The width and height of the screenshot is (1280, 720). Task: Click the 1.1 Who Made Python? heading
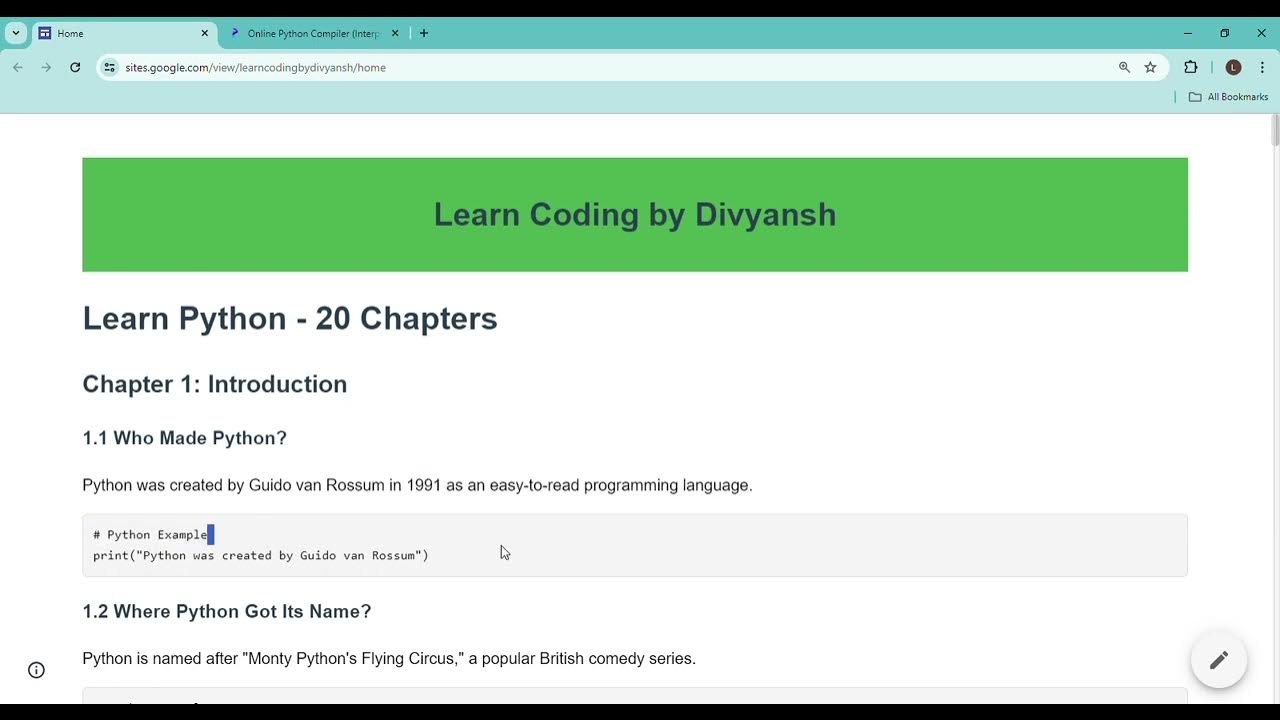(x=184, y=438)
